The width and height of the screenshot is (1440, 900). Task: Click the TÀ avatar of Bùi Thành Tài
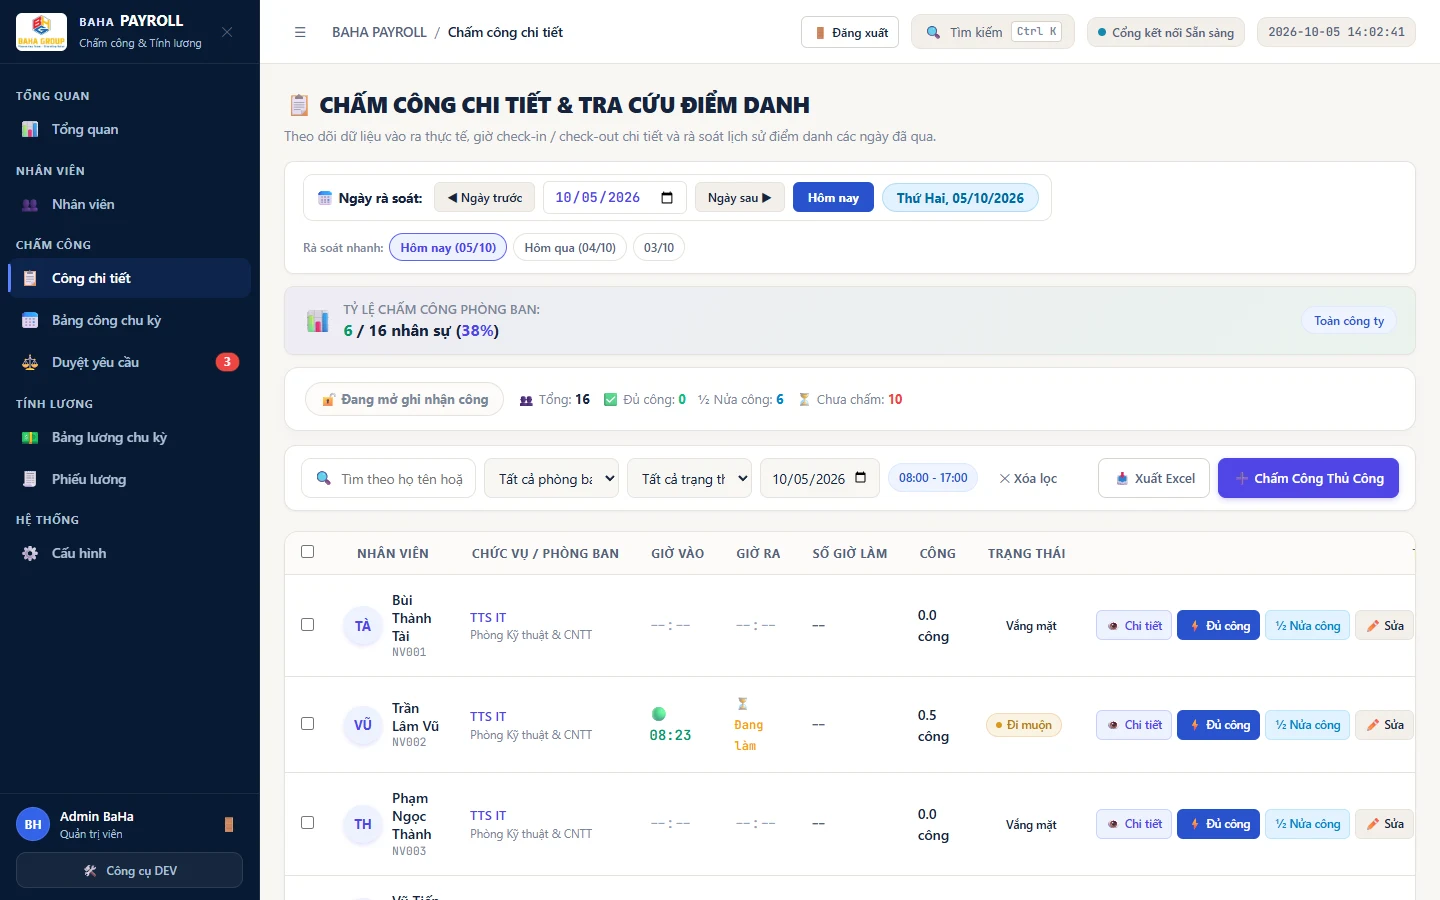363,626
